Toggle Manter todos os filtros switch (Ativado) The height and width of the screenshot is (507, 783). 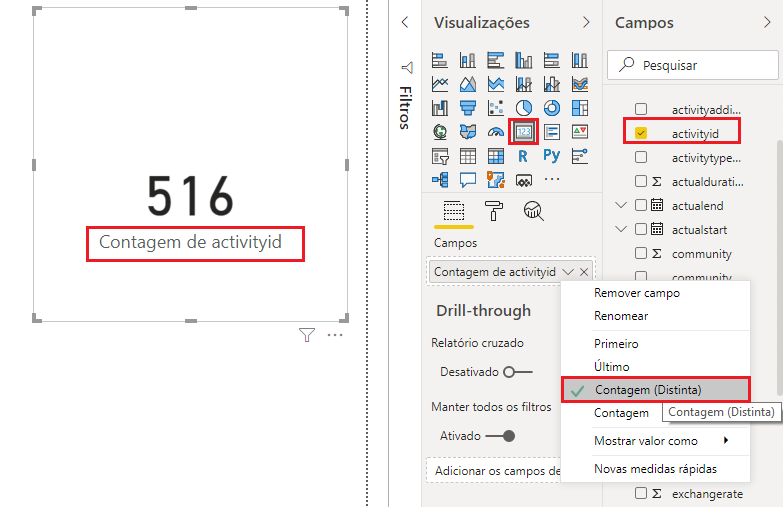(x=500, y=436)
